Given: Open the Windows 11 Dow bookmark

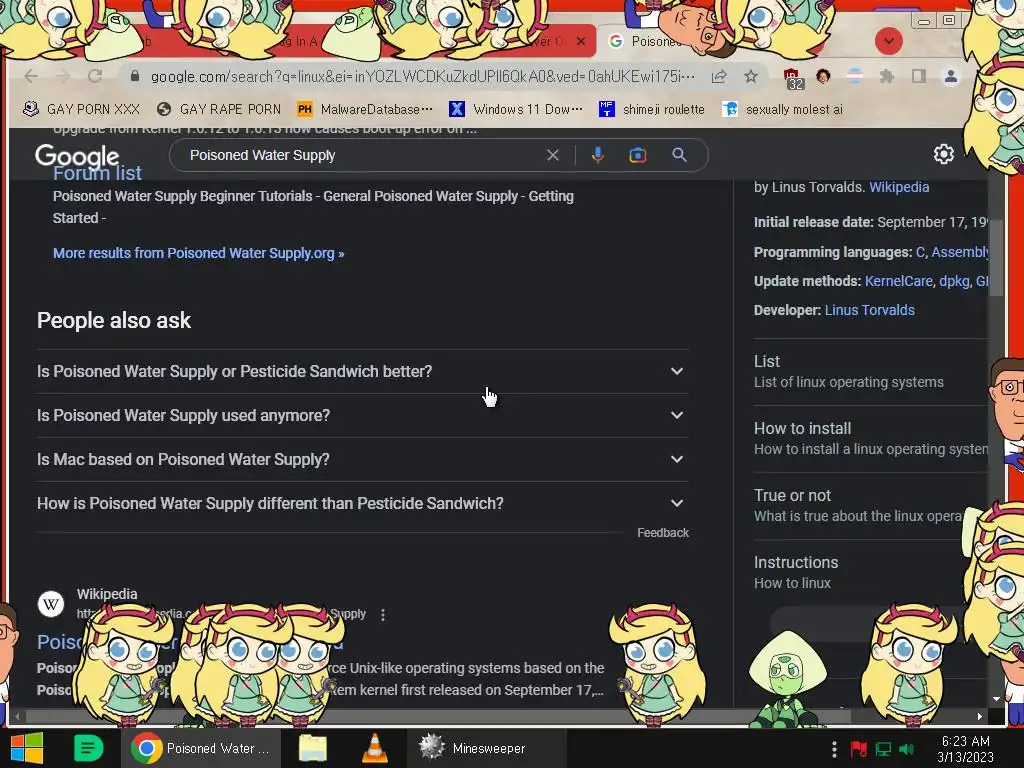Looking at the screenshot, I should 515,109.
